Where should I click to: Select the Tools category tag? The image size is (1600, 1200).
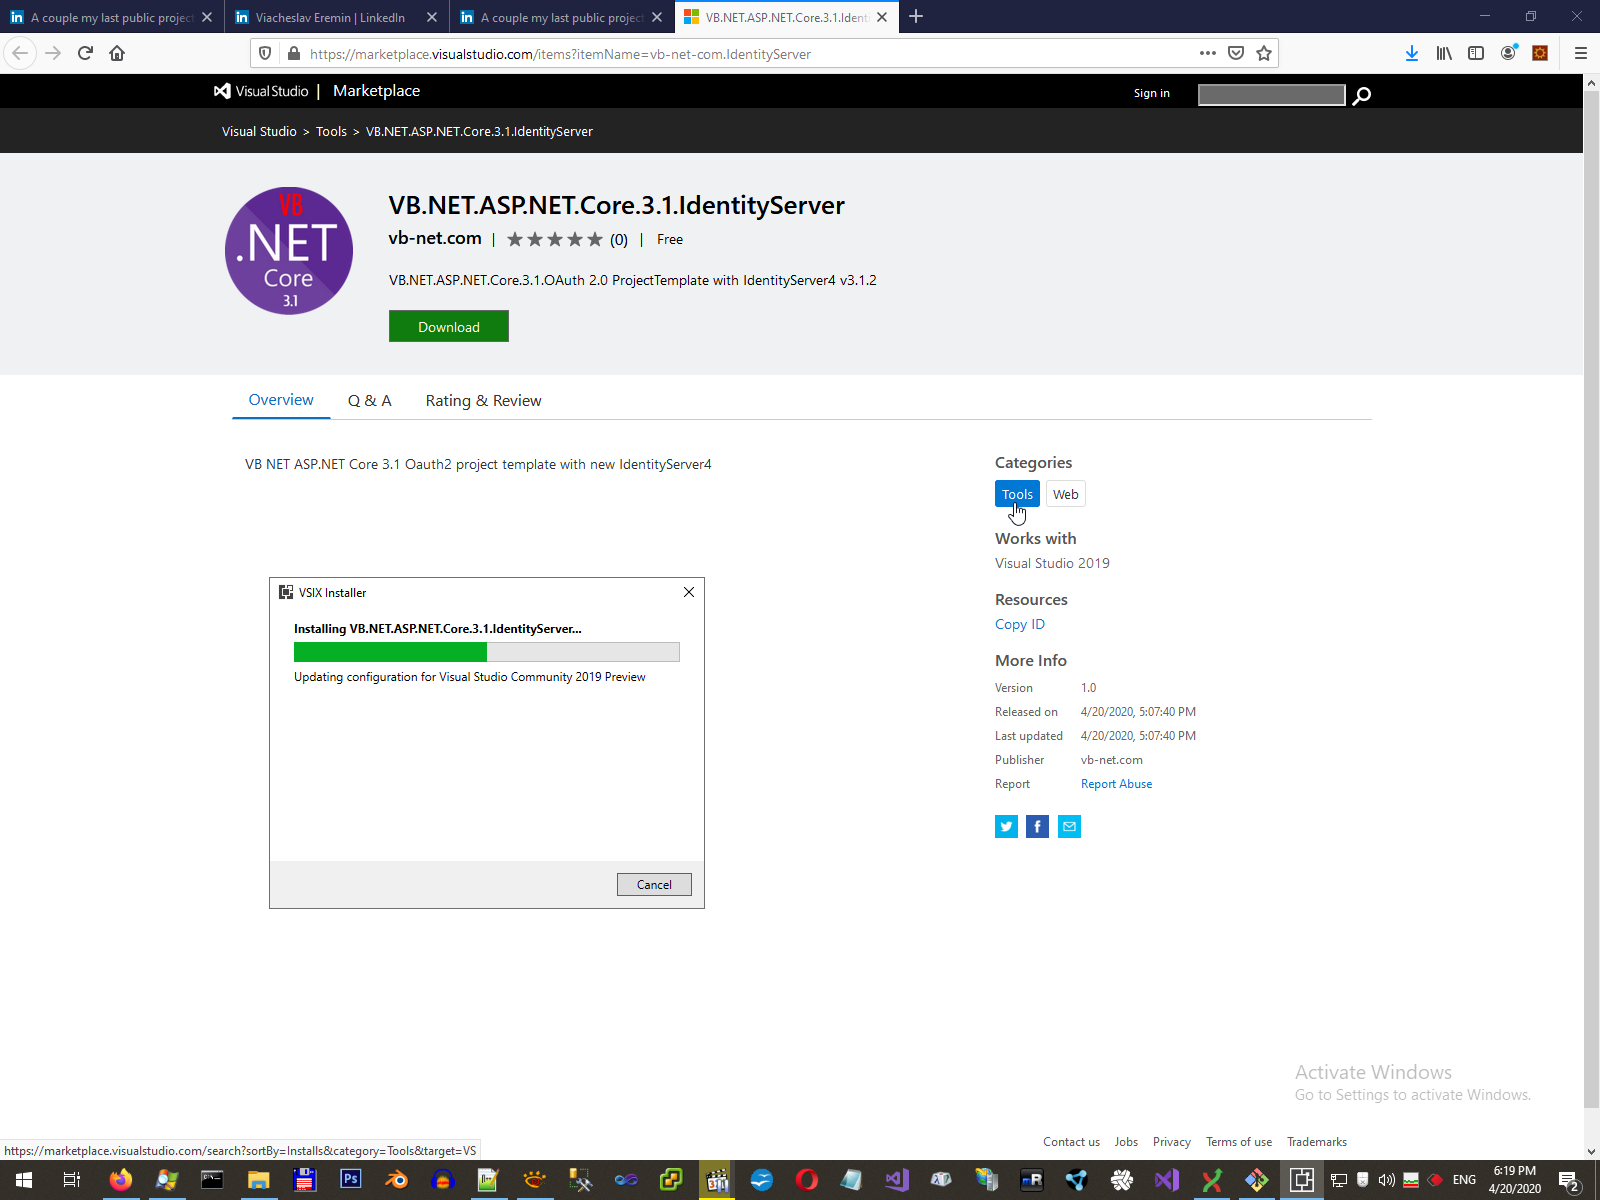pyautogui.click(x=1017, y=494)
